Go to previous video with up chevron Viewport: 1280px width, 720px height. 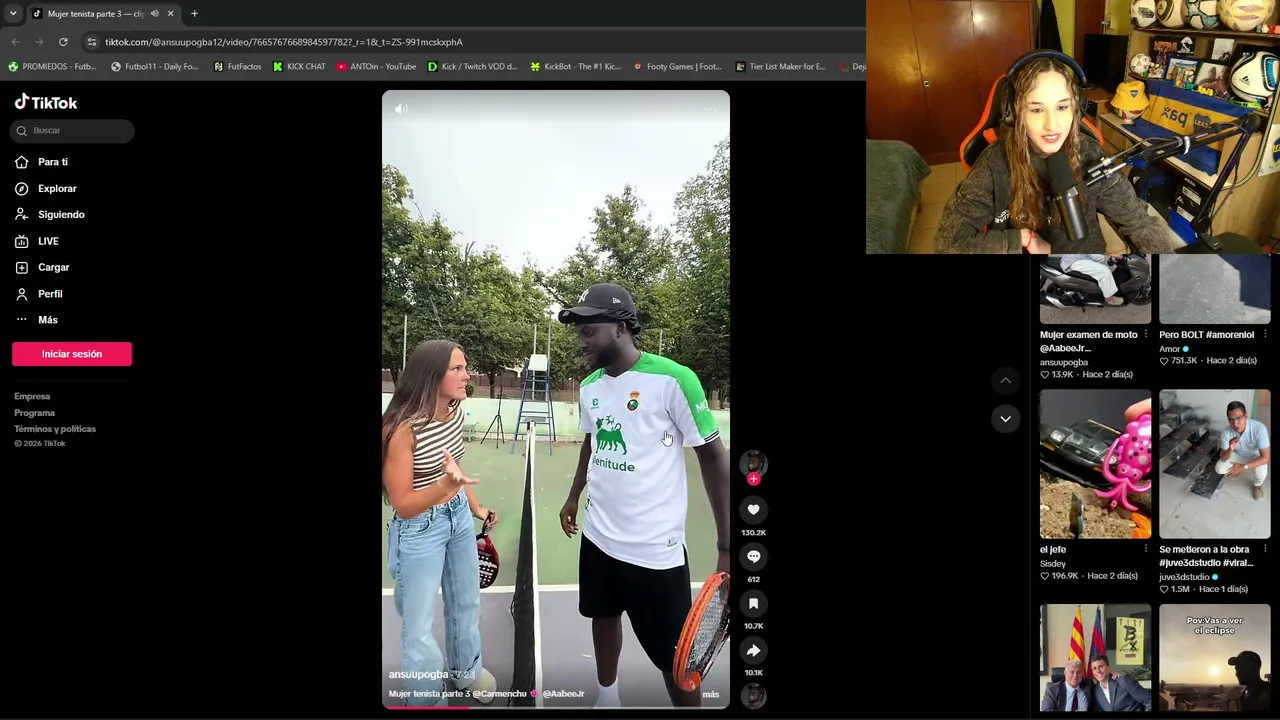point(1005,380)
